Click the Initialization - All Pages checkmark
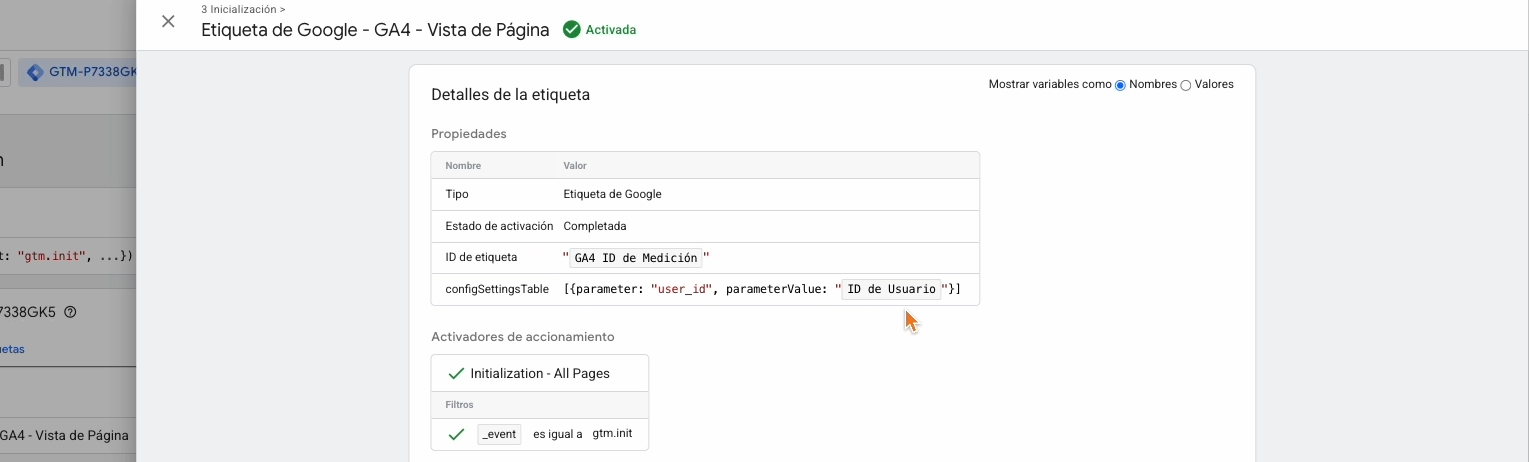Screen dimensions: 1529x462 click(x=456, y=373)
